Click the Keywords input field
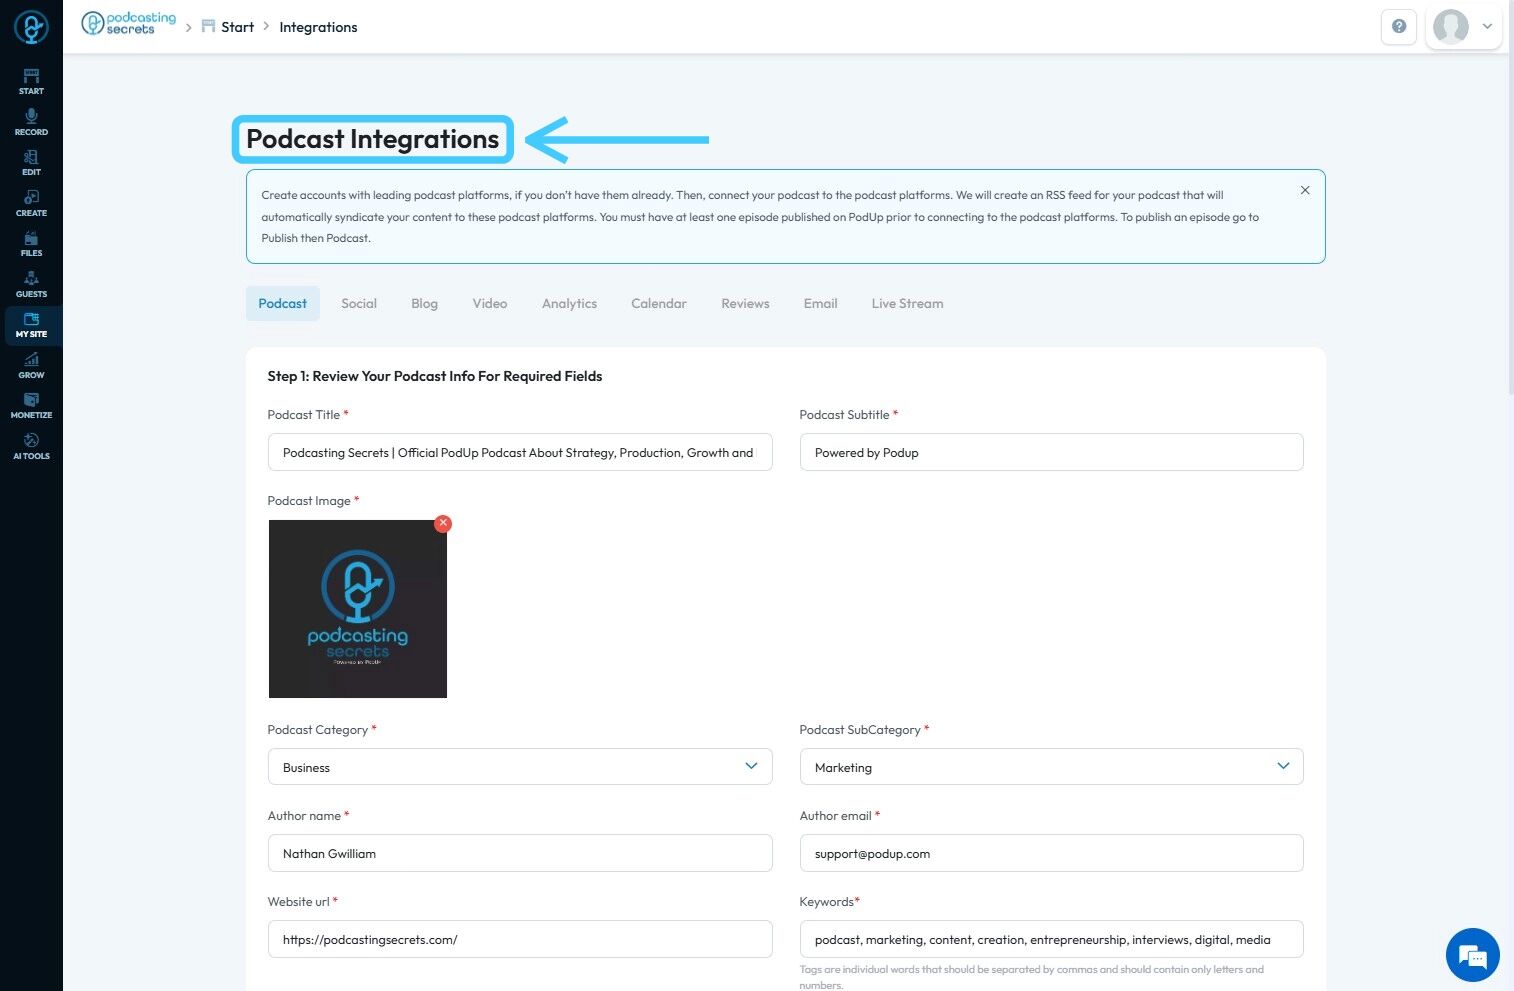Viewport: 1514px width, 991px height. (1052, 939)
